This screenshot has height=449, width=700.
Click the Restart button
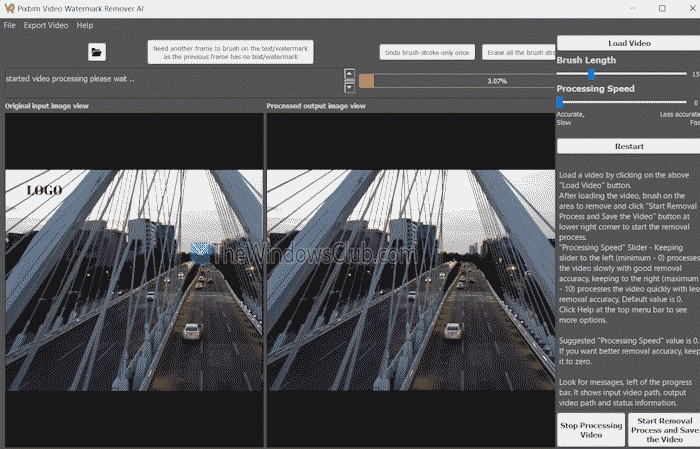[629, 146]
